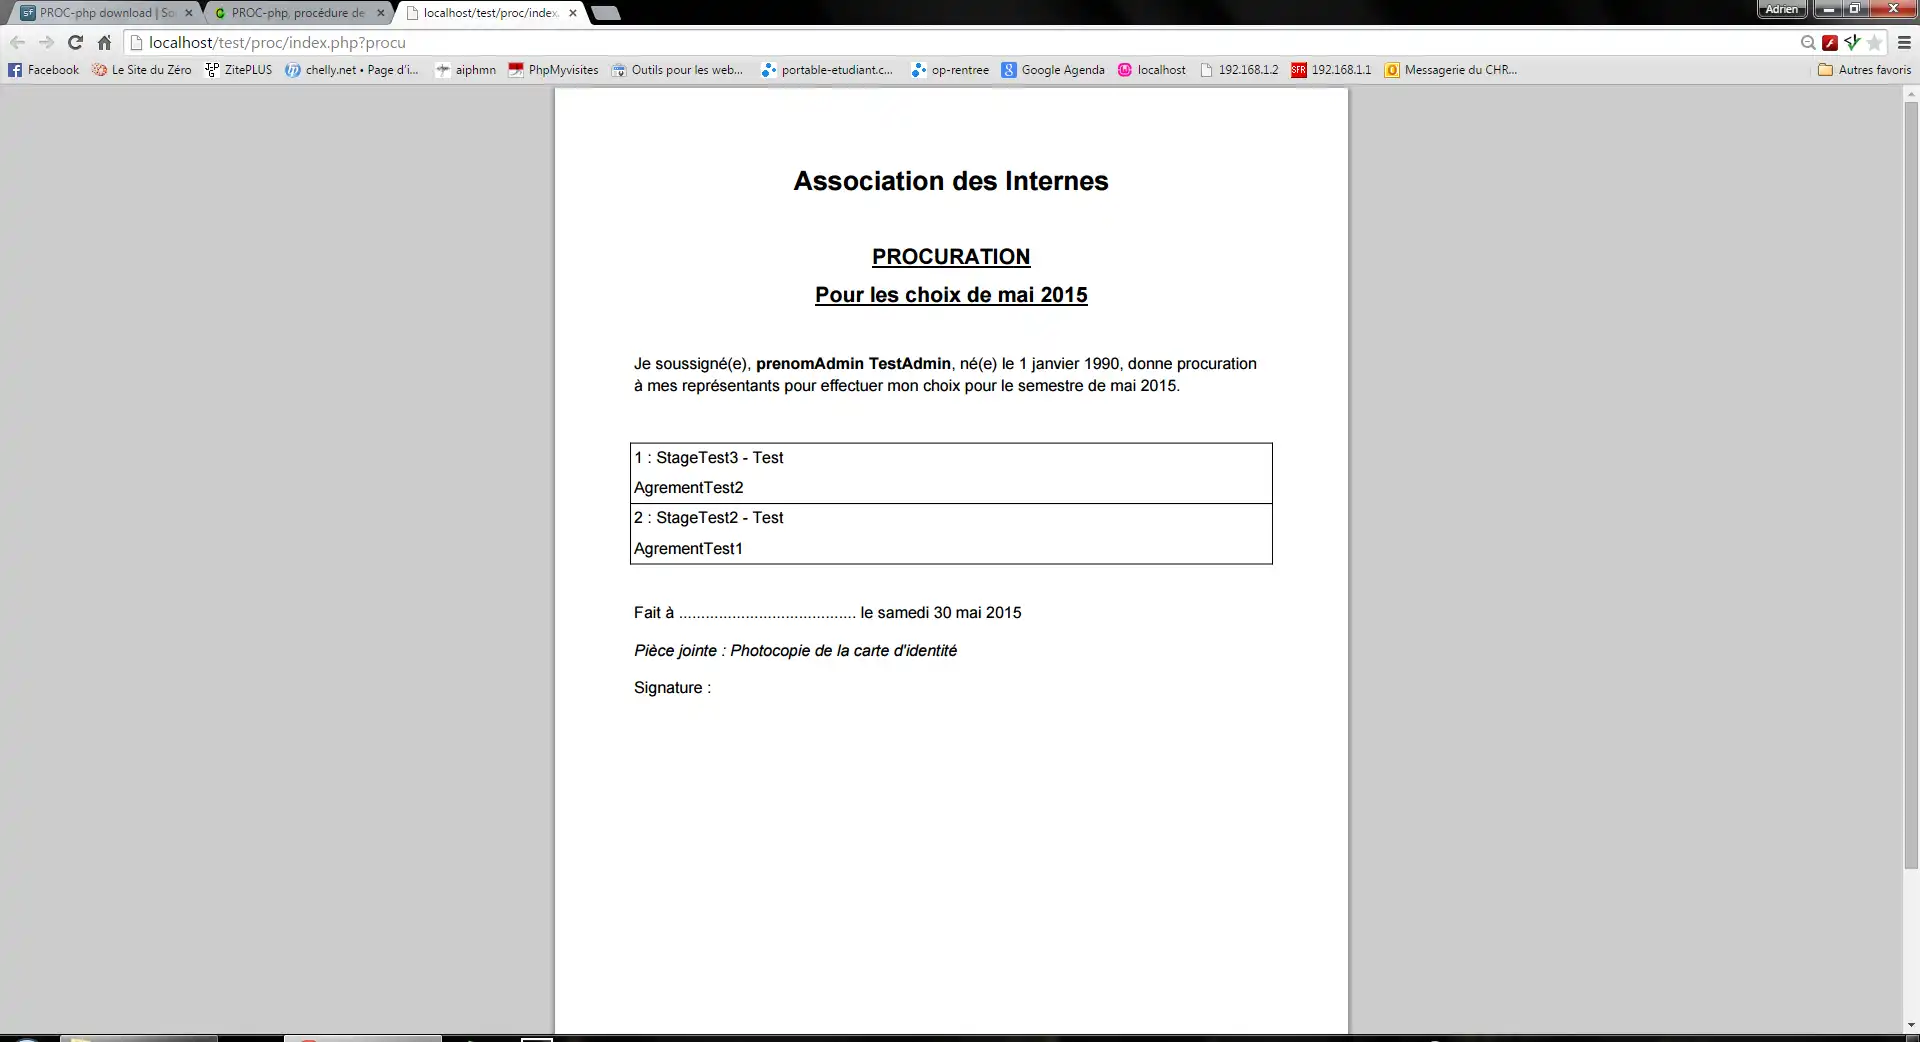Open Outils pour les web bookmark
The height and width of the screenshot is (1042, 1920).
(x=677, y=70)
